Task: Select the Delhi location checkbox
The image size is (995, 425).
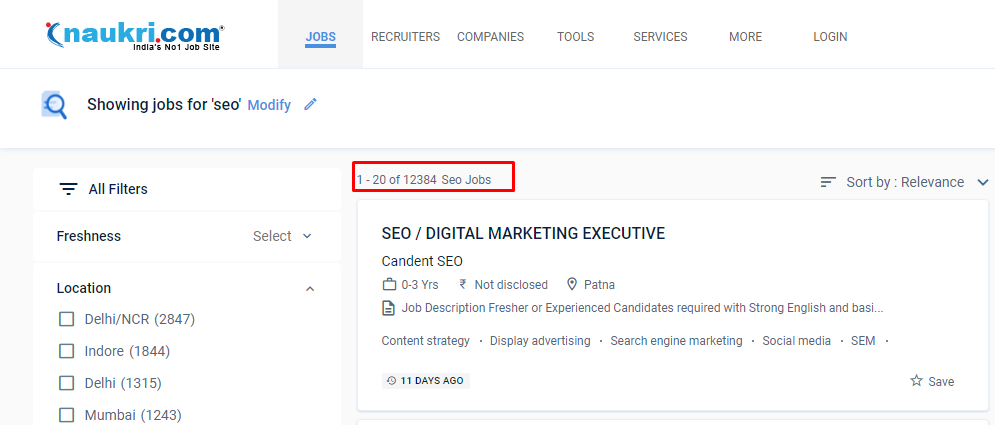Action: pos(67,383)
